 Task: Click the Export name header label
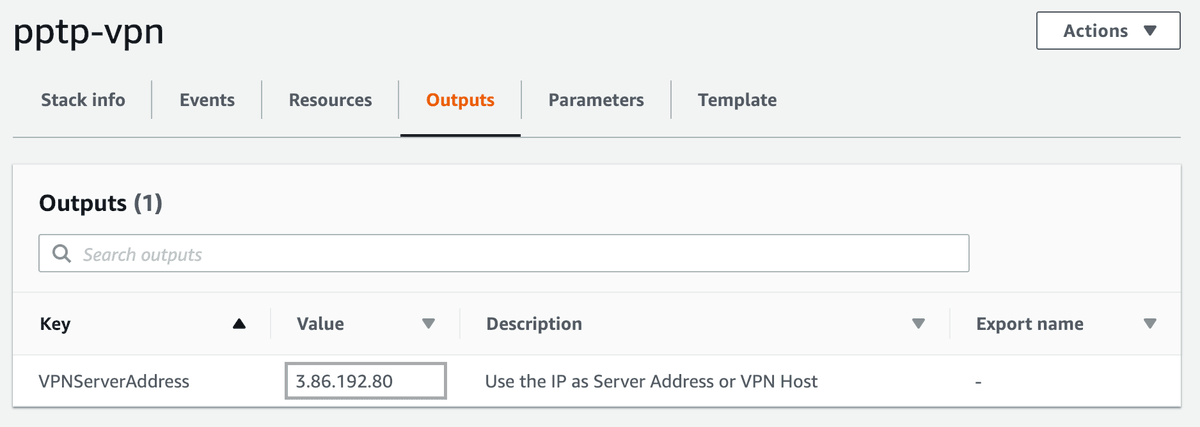pos(1029,324)
